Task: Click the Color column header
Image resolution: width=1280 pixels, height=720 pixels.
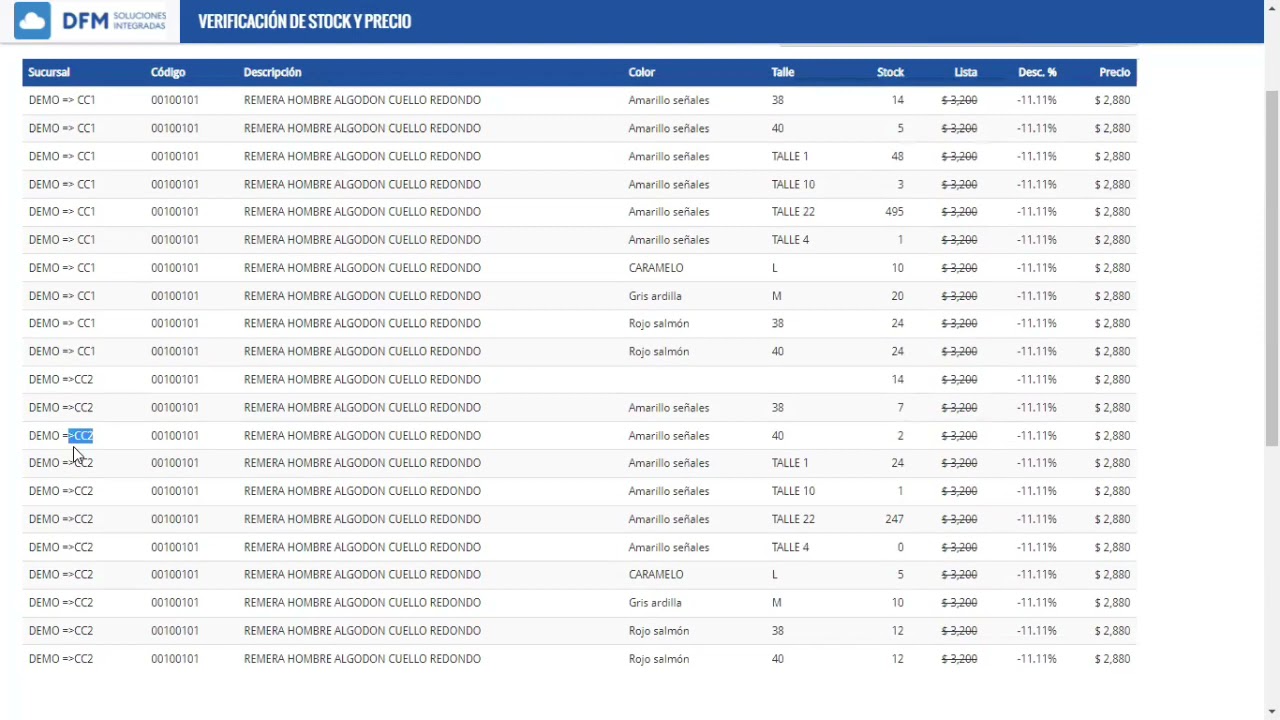Action: tap(642, 72)
